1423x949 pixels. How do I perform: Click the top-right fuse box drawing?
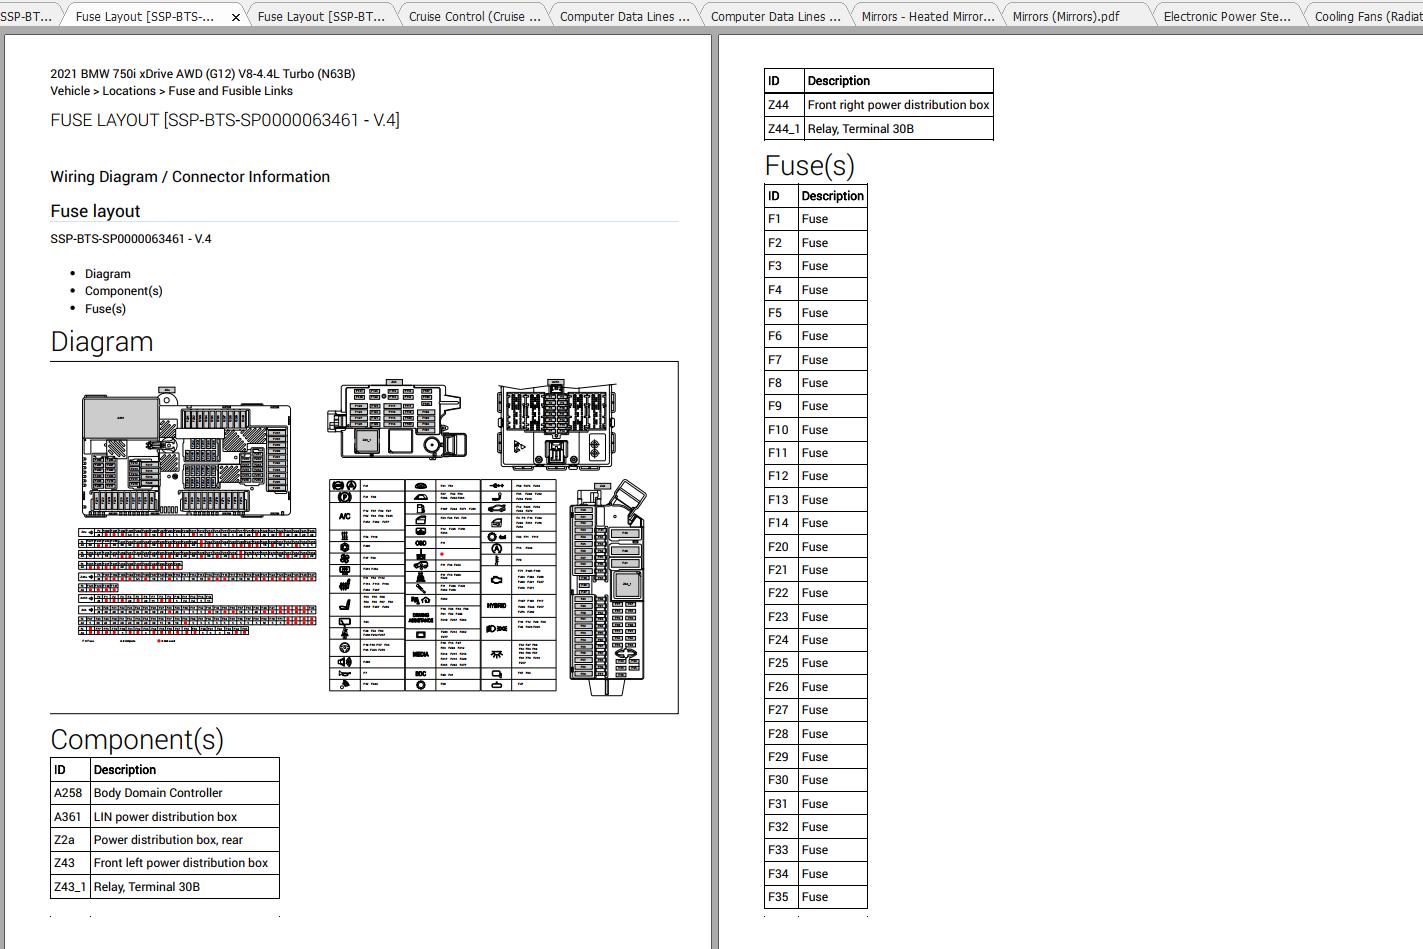(x=556, y=424)
